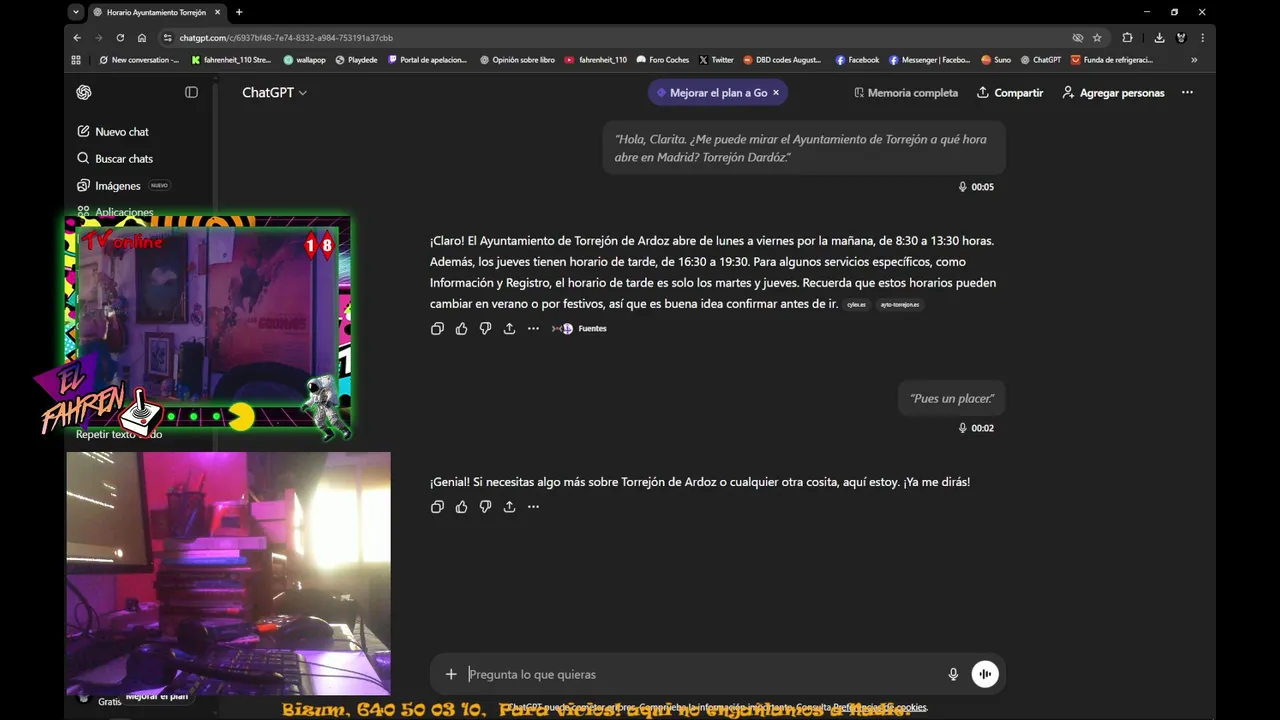This screenshot has width=1280, height=720.
Task: Open the fahrenheit_110 Stre... bookmark
Action: tap(231, 60)
